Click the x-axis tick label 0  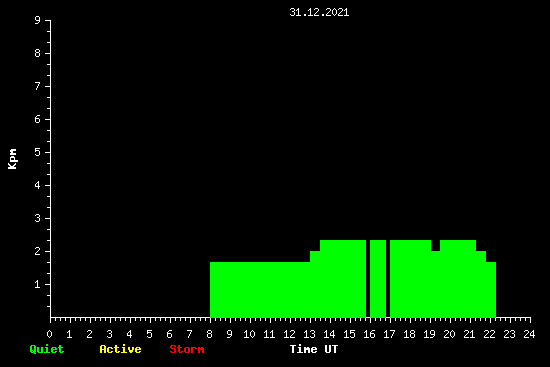(x=49, y=334)
